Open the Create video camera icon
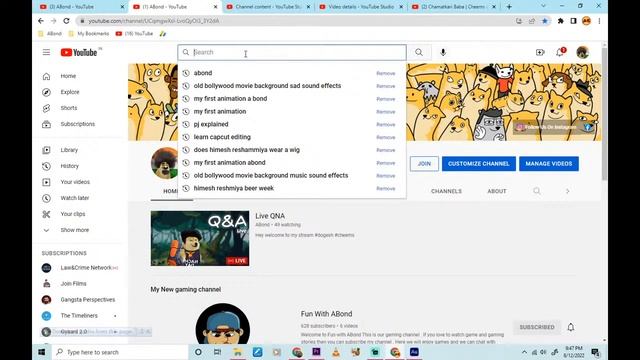The width and height of the screenshot is (640, 360). (540, 52)
